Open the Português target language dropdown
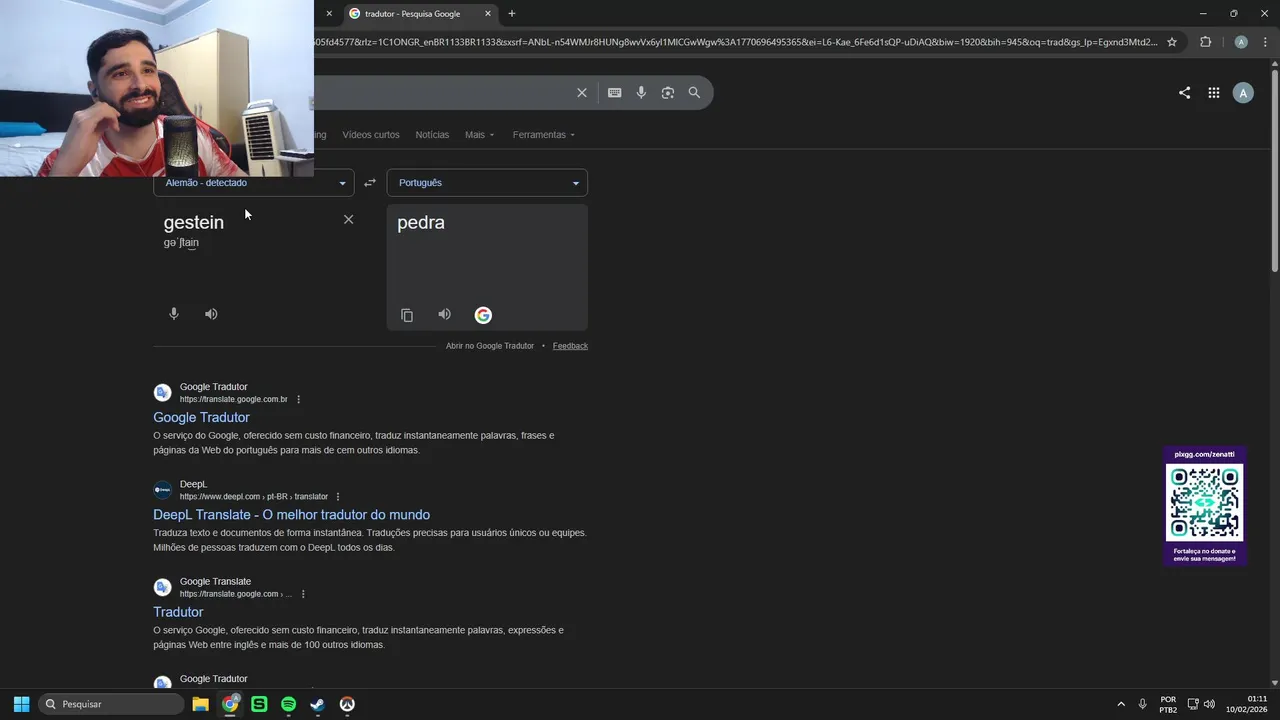This screenshot has height=720, width=1280. point(487,183)
